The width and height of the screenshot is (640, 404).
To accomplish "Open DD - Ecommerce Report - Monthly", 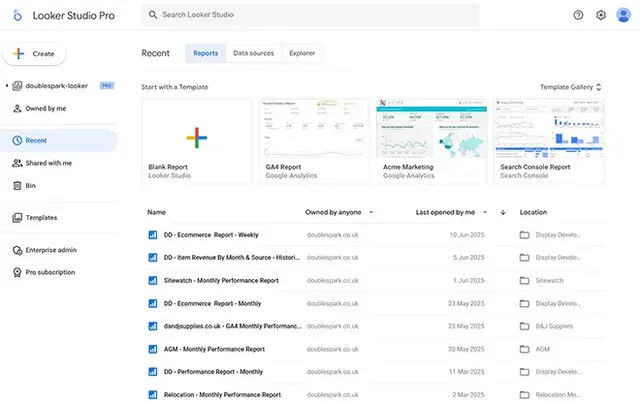I will (x=212, y=304).
